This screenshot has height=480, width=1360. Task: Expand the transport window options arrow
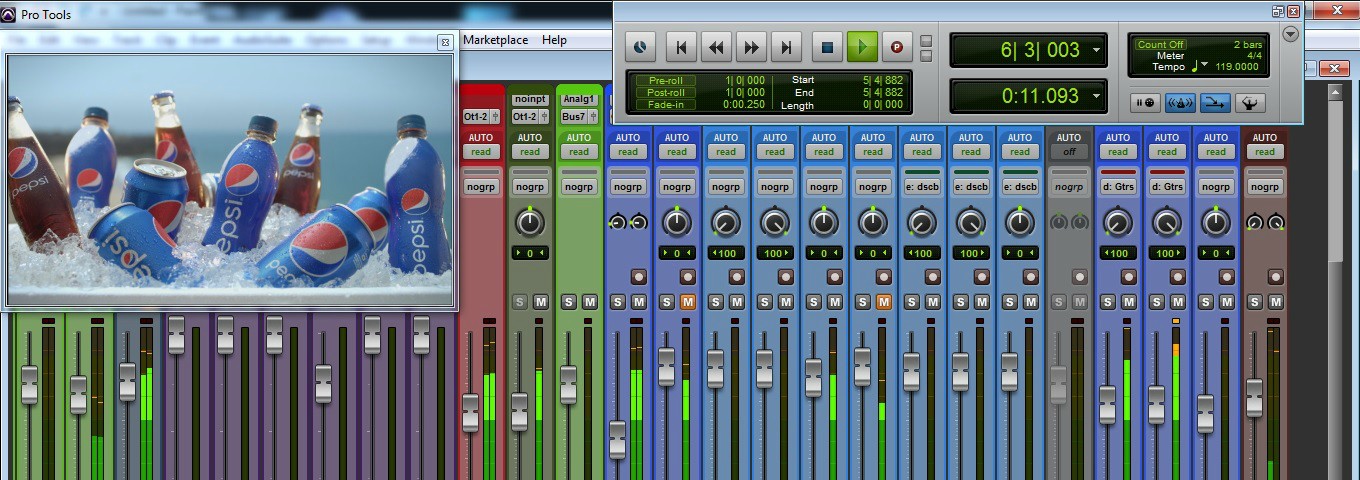(x=1290, y=34)
